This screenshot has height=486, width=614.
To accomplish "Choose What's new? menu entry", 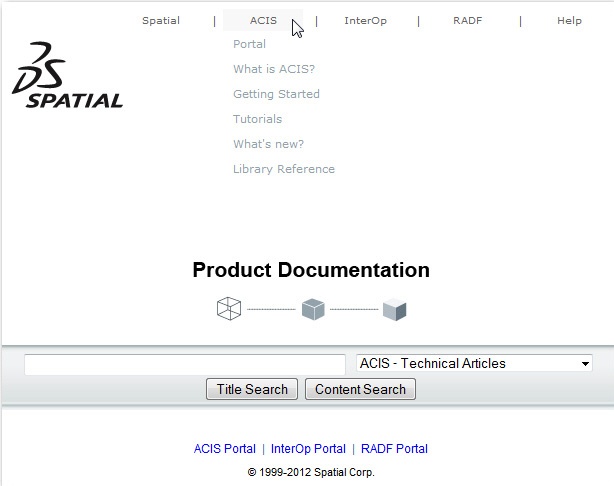I will (x=268, y=144).
